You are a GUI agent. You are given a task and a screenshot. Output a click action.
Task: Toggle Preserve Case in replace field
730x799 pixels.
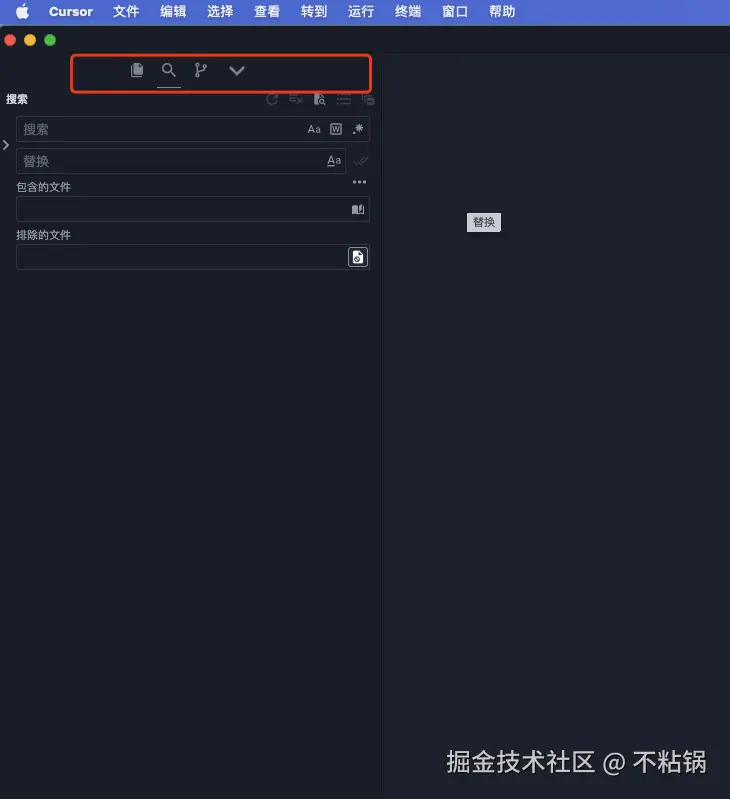[334, 161]
